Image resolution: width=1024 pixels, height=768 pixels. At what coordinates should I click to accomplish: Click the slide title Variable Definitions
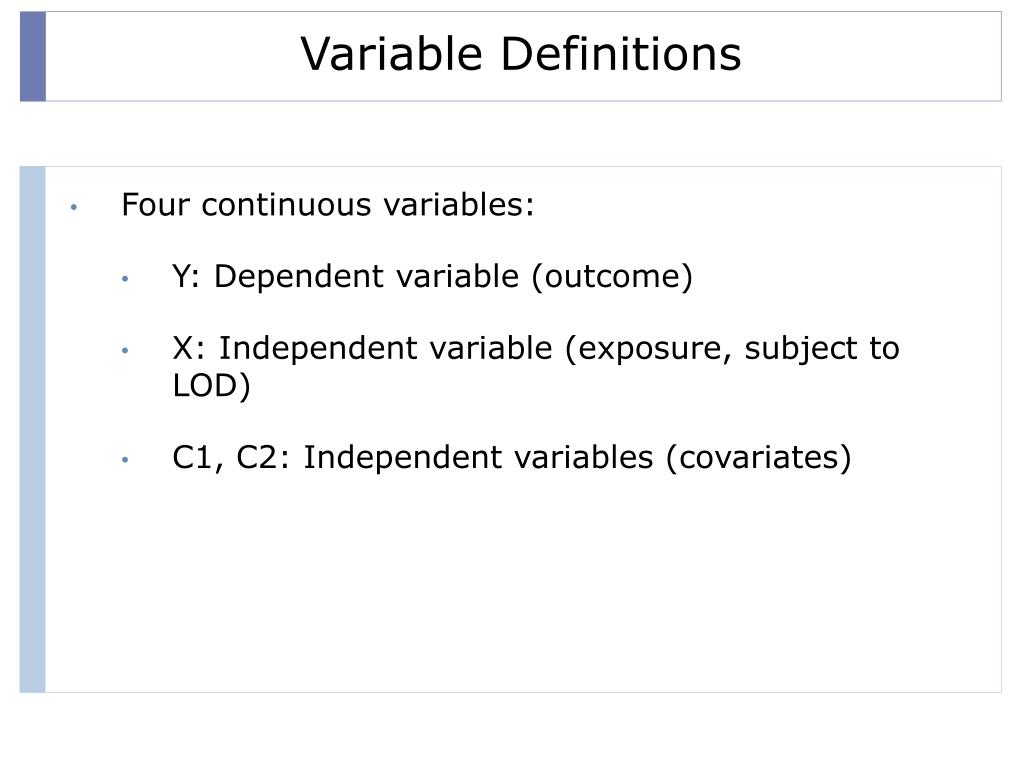point(520,54)
